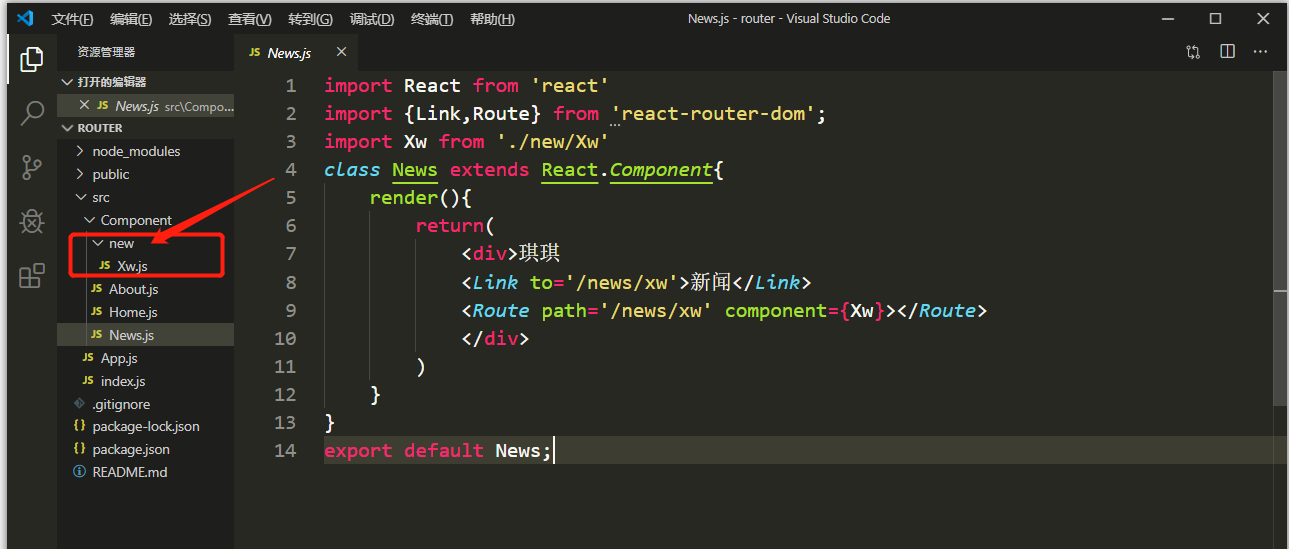
Task: Open the 查看(V) menu
Action: point(250,19)
